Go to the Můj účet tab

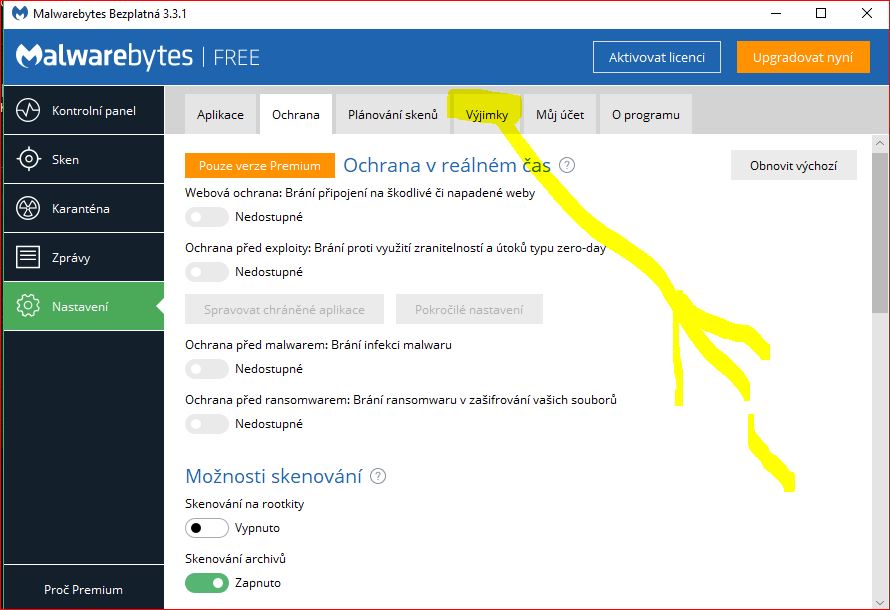tap(560, 115)
